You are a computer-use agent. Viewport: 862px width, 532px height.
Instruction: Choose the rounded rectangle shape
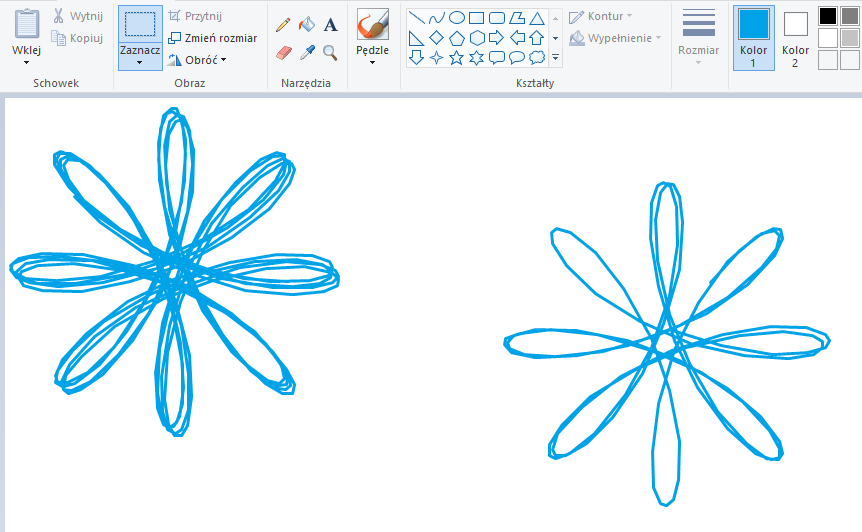tap(497, 18)
